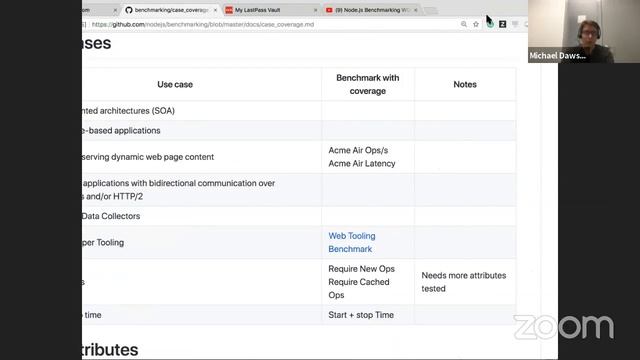Click the 'Use case' column header
The image size is (640, 360).
[x=175, y=84]
